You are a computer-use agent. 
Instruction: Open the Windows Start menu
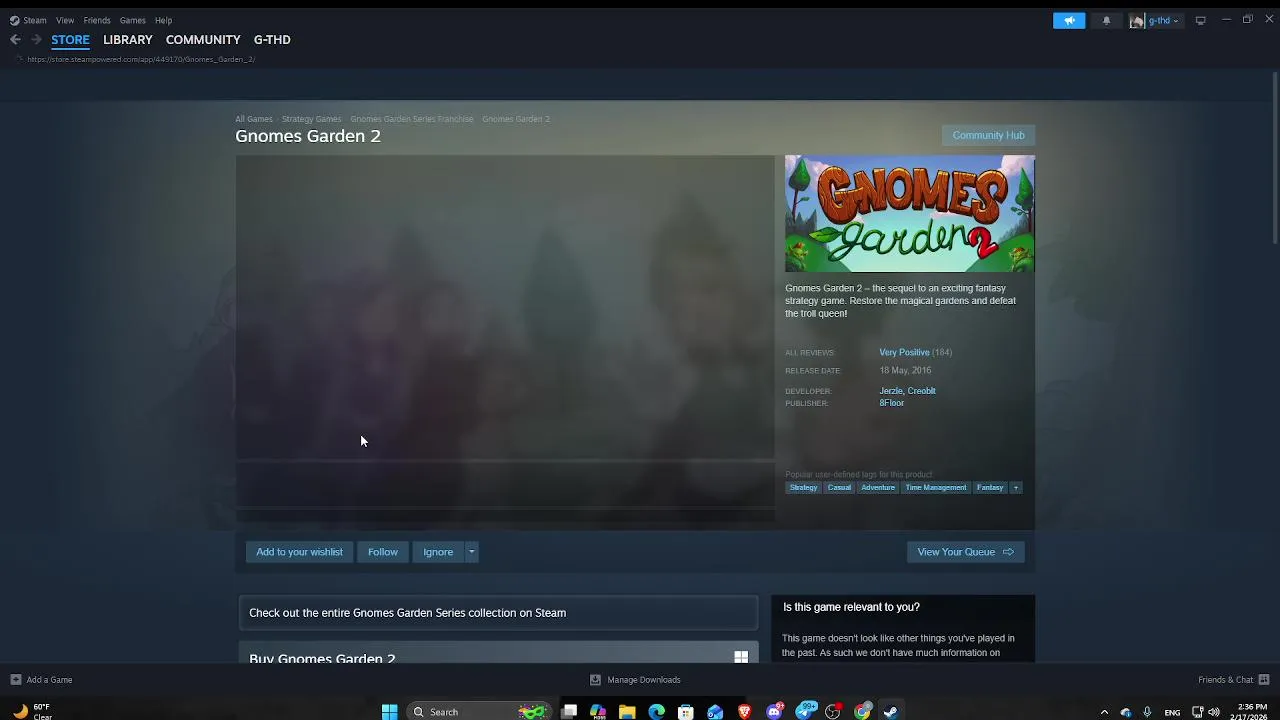pyautogui.click(x=389, y=712)
